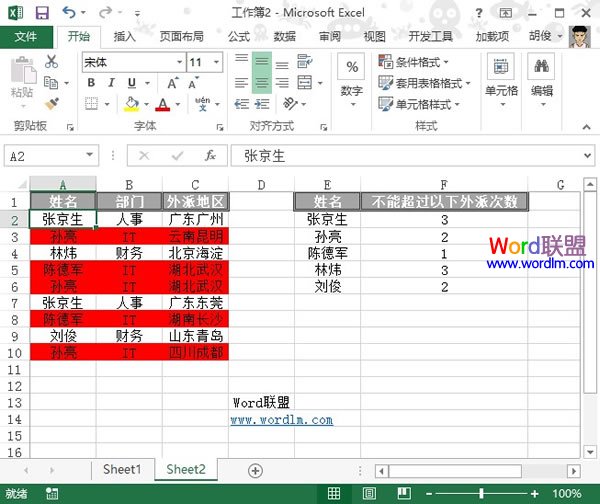This screenshot has height=504, width=600.
Task: Expand the Name Box dropdown arrow
Action: 90,155
